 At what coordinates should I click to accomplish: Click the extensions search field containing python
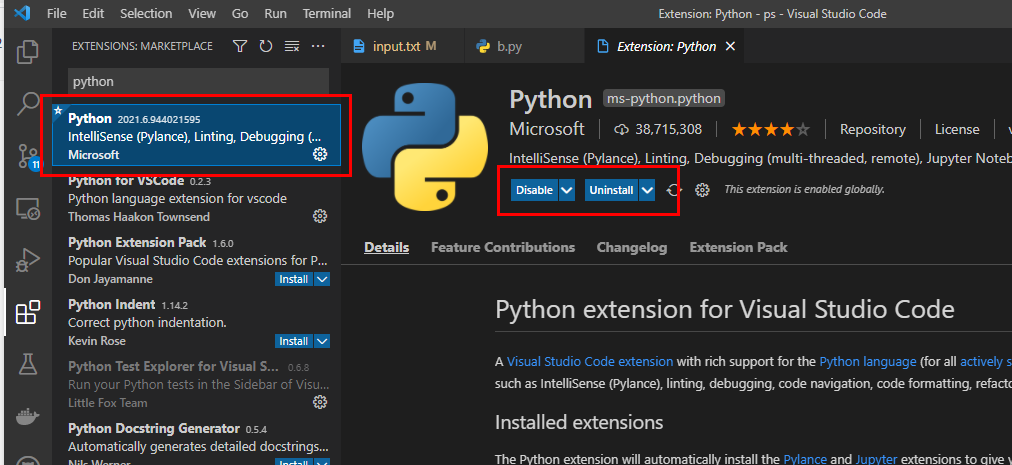pyautogui.click(x=198, y=82)
